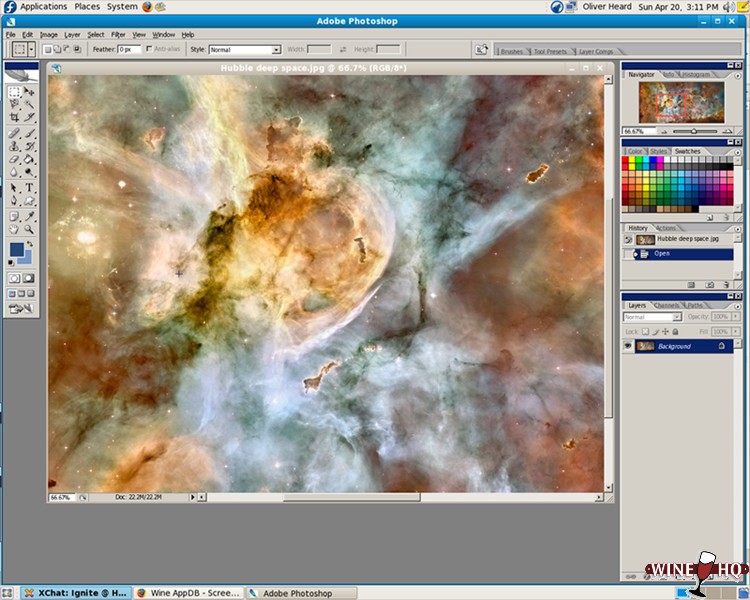Select the Healing Brush tool

[x=14, y=133]
